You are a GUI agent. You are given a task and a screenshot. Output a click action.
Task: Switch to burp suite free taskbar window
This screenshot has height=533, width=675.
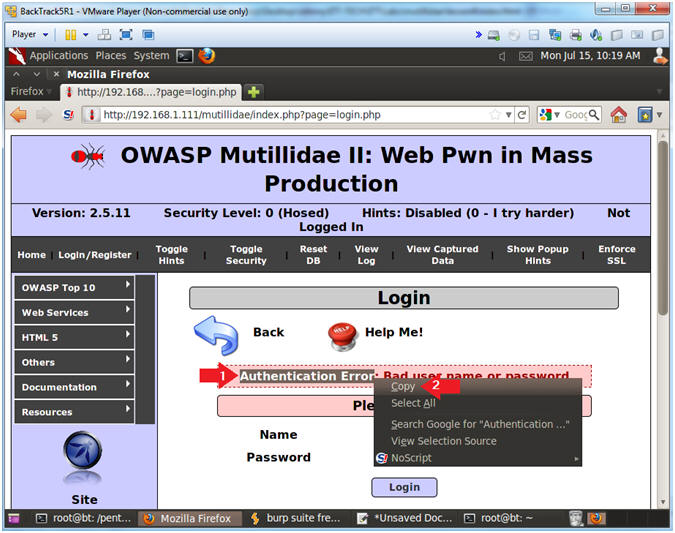(x=296, y=518)
